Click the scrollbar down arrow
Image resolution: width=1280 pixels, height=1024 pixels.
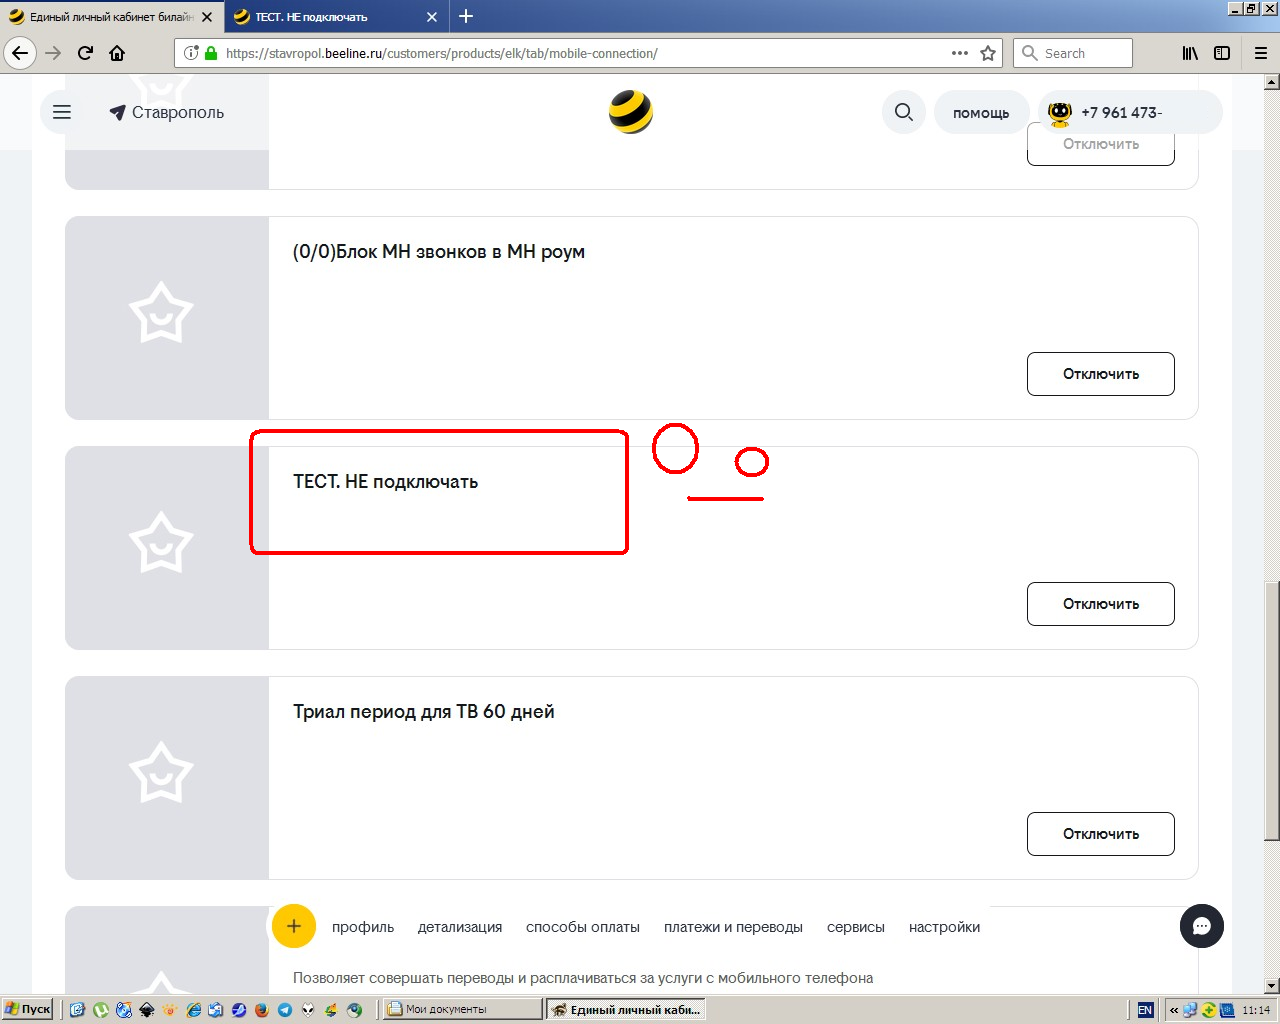click(1272, 986)
